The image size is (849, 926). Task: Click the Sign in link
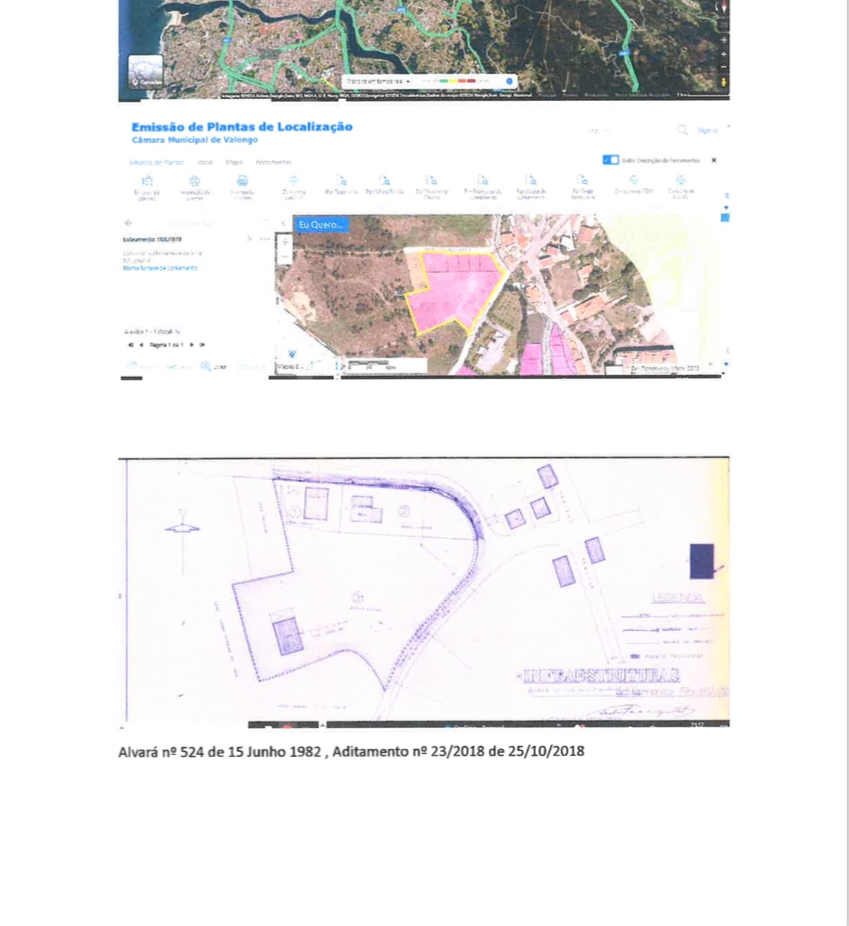(x=707, y=130)
